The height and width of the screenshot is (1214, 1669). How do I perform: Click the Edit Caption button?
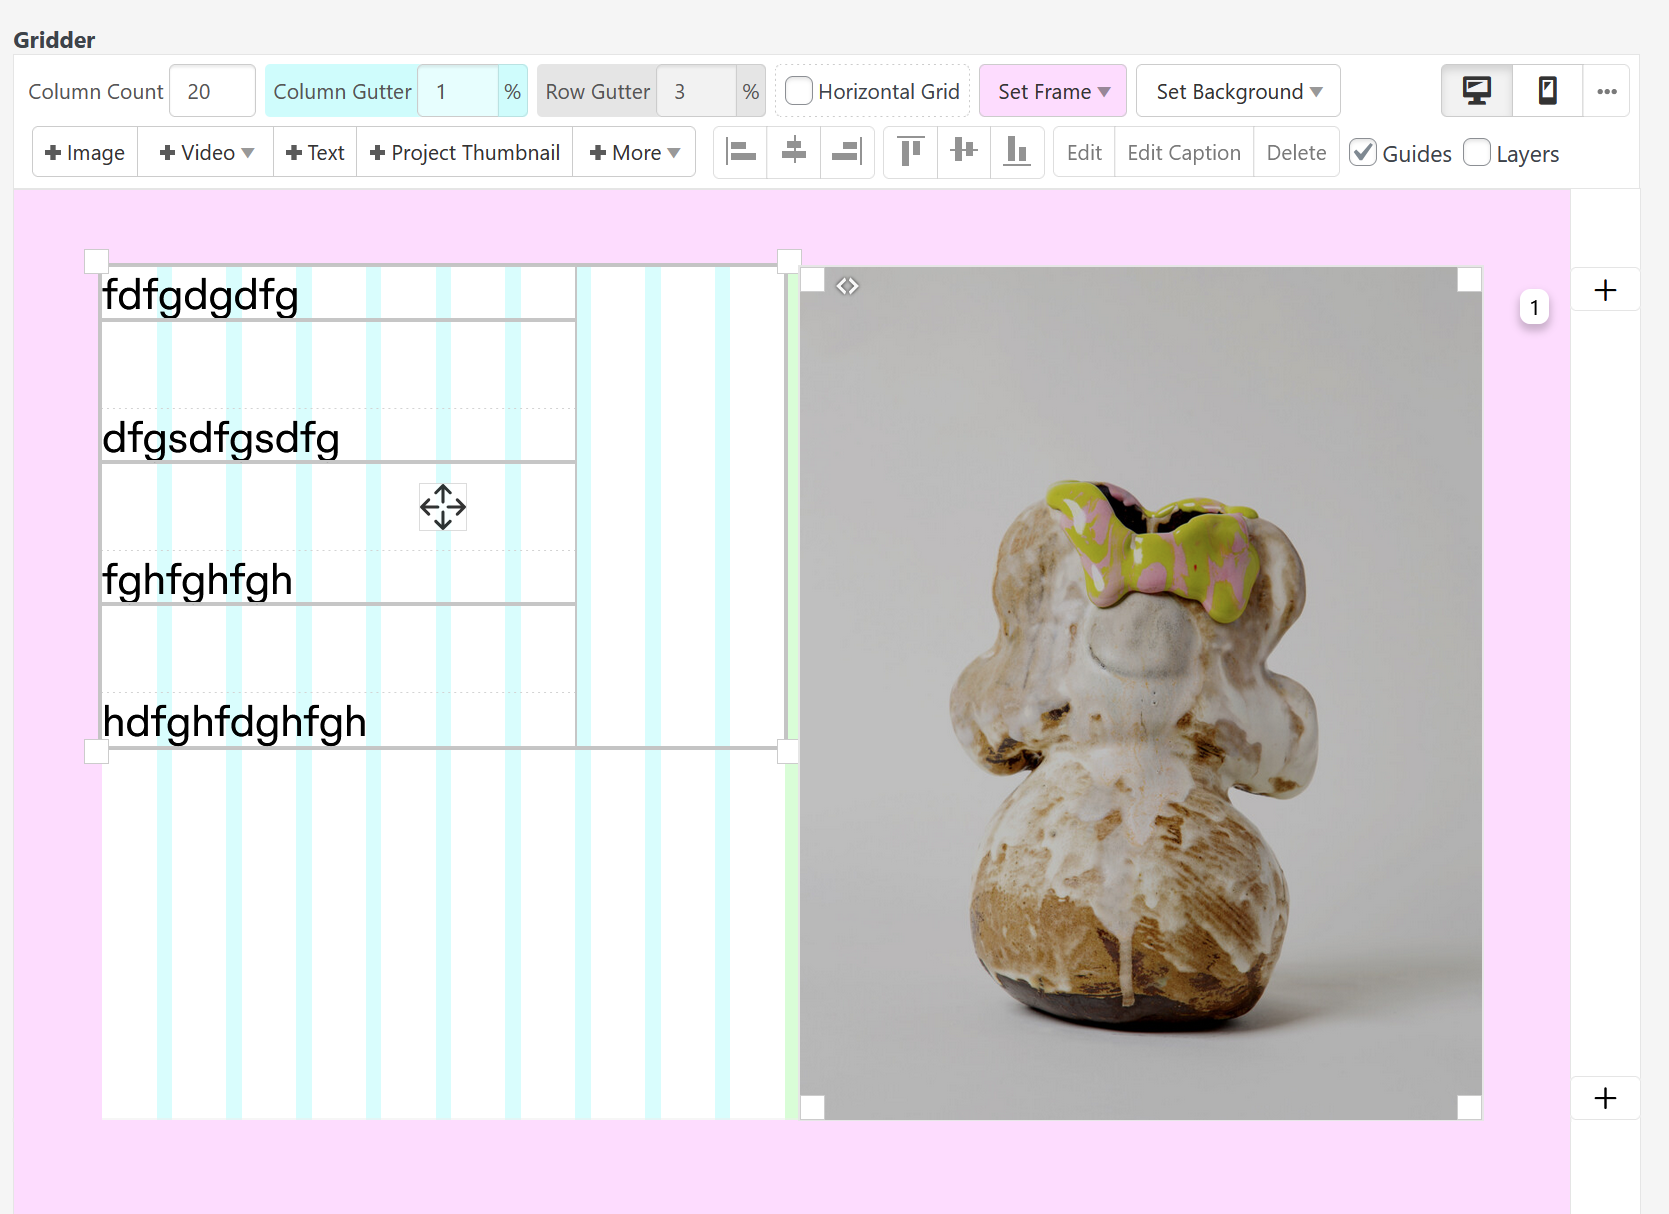[1183, 152]
